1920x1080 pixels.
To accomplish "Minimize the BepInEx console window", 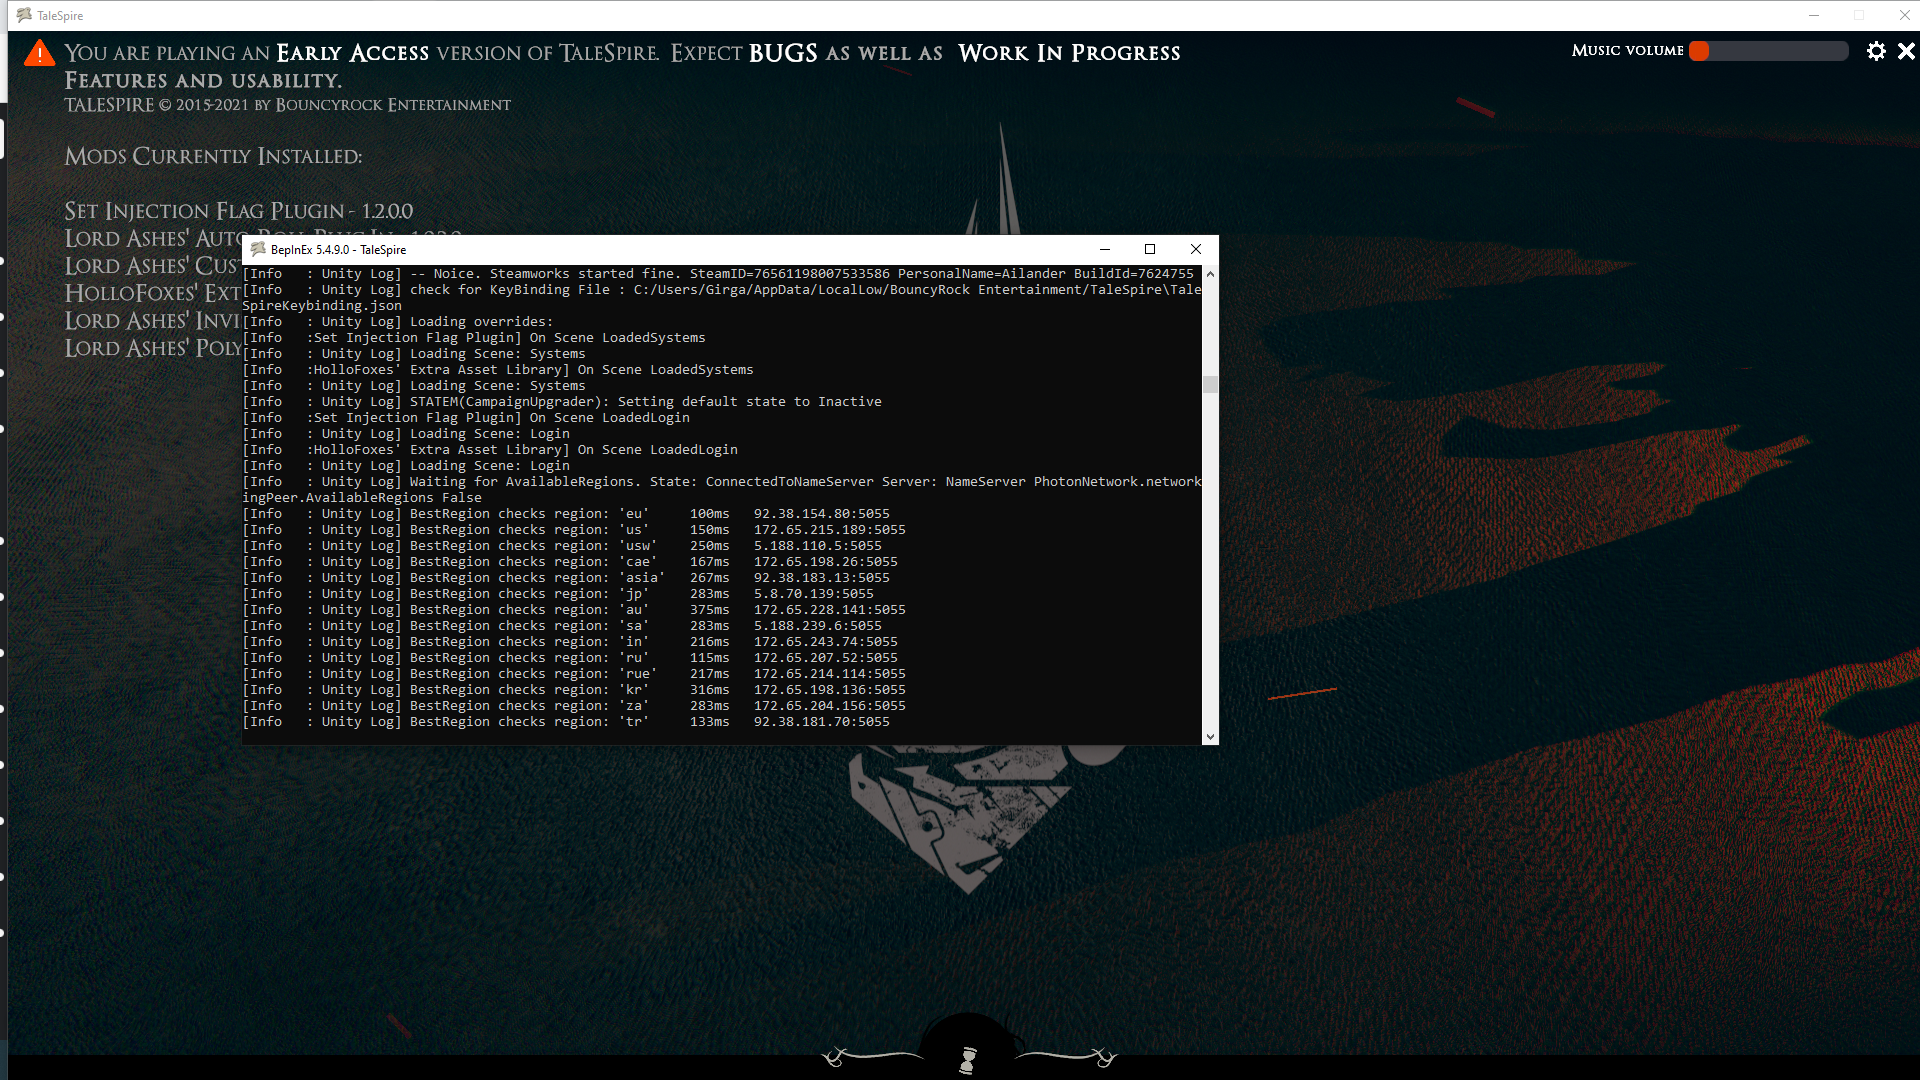I will tap(1105, 249).
